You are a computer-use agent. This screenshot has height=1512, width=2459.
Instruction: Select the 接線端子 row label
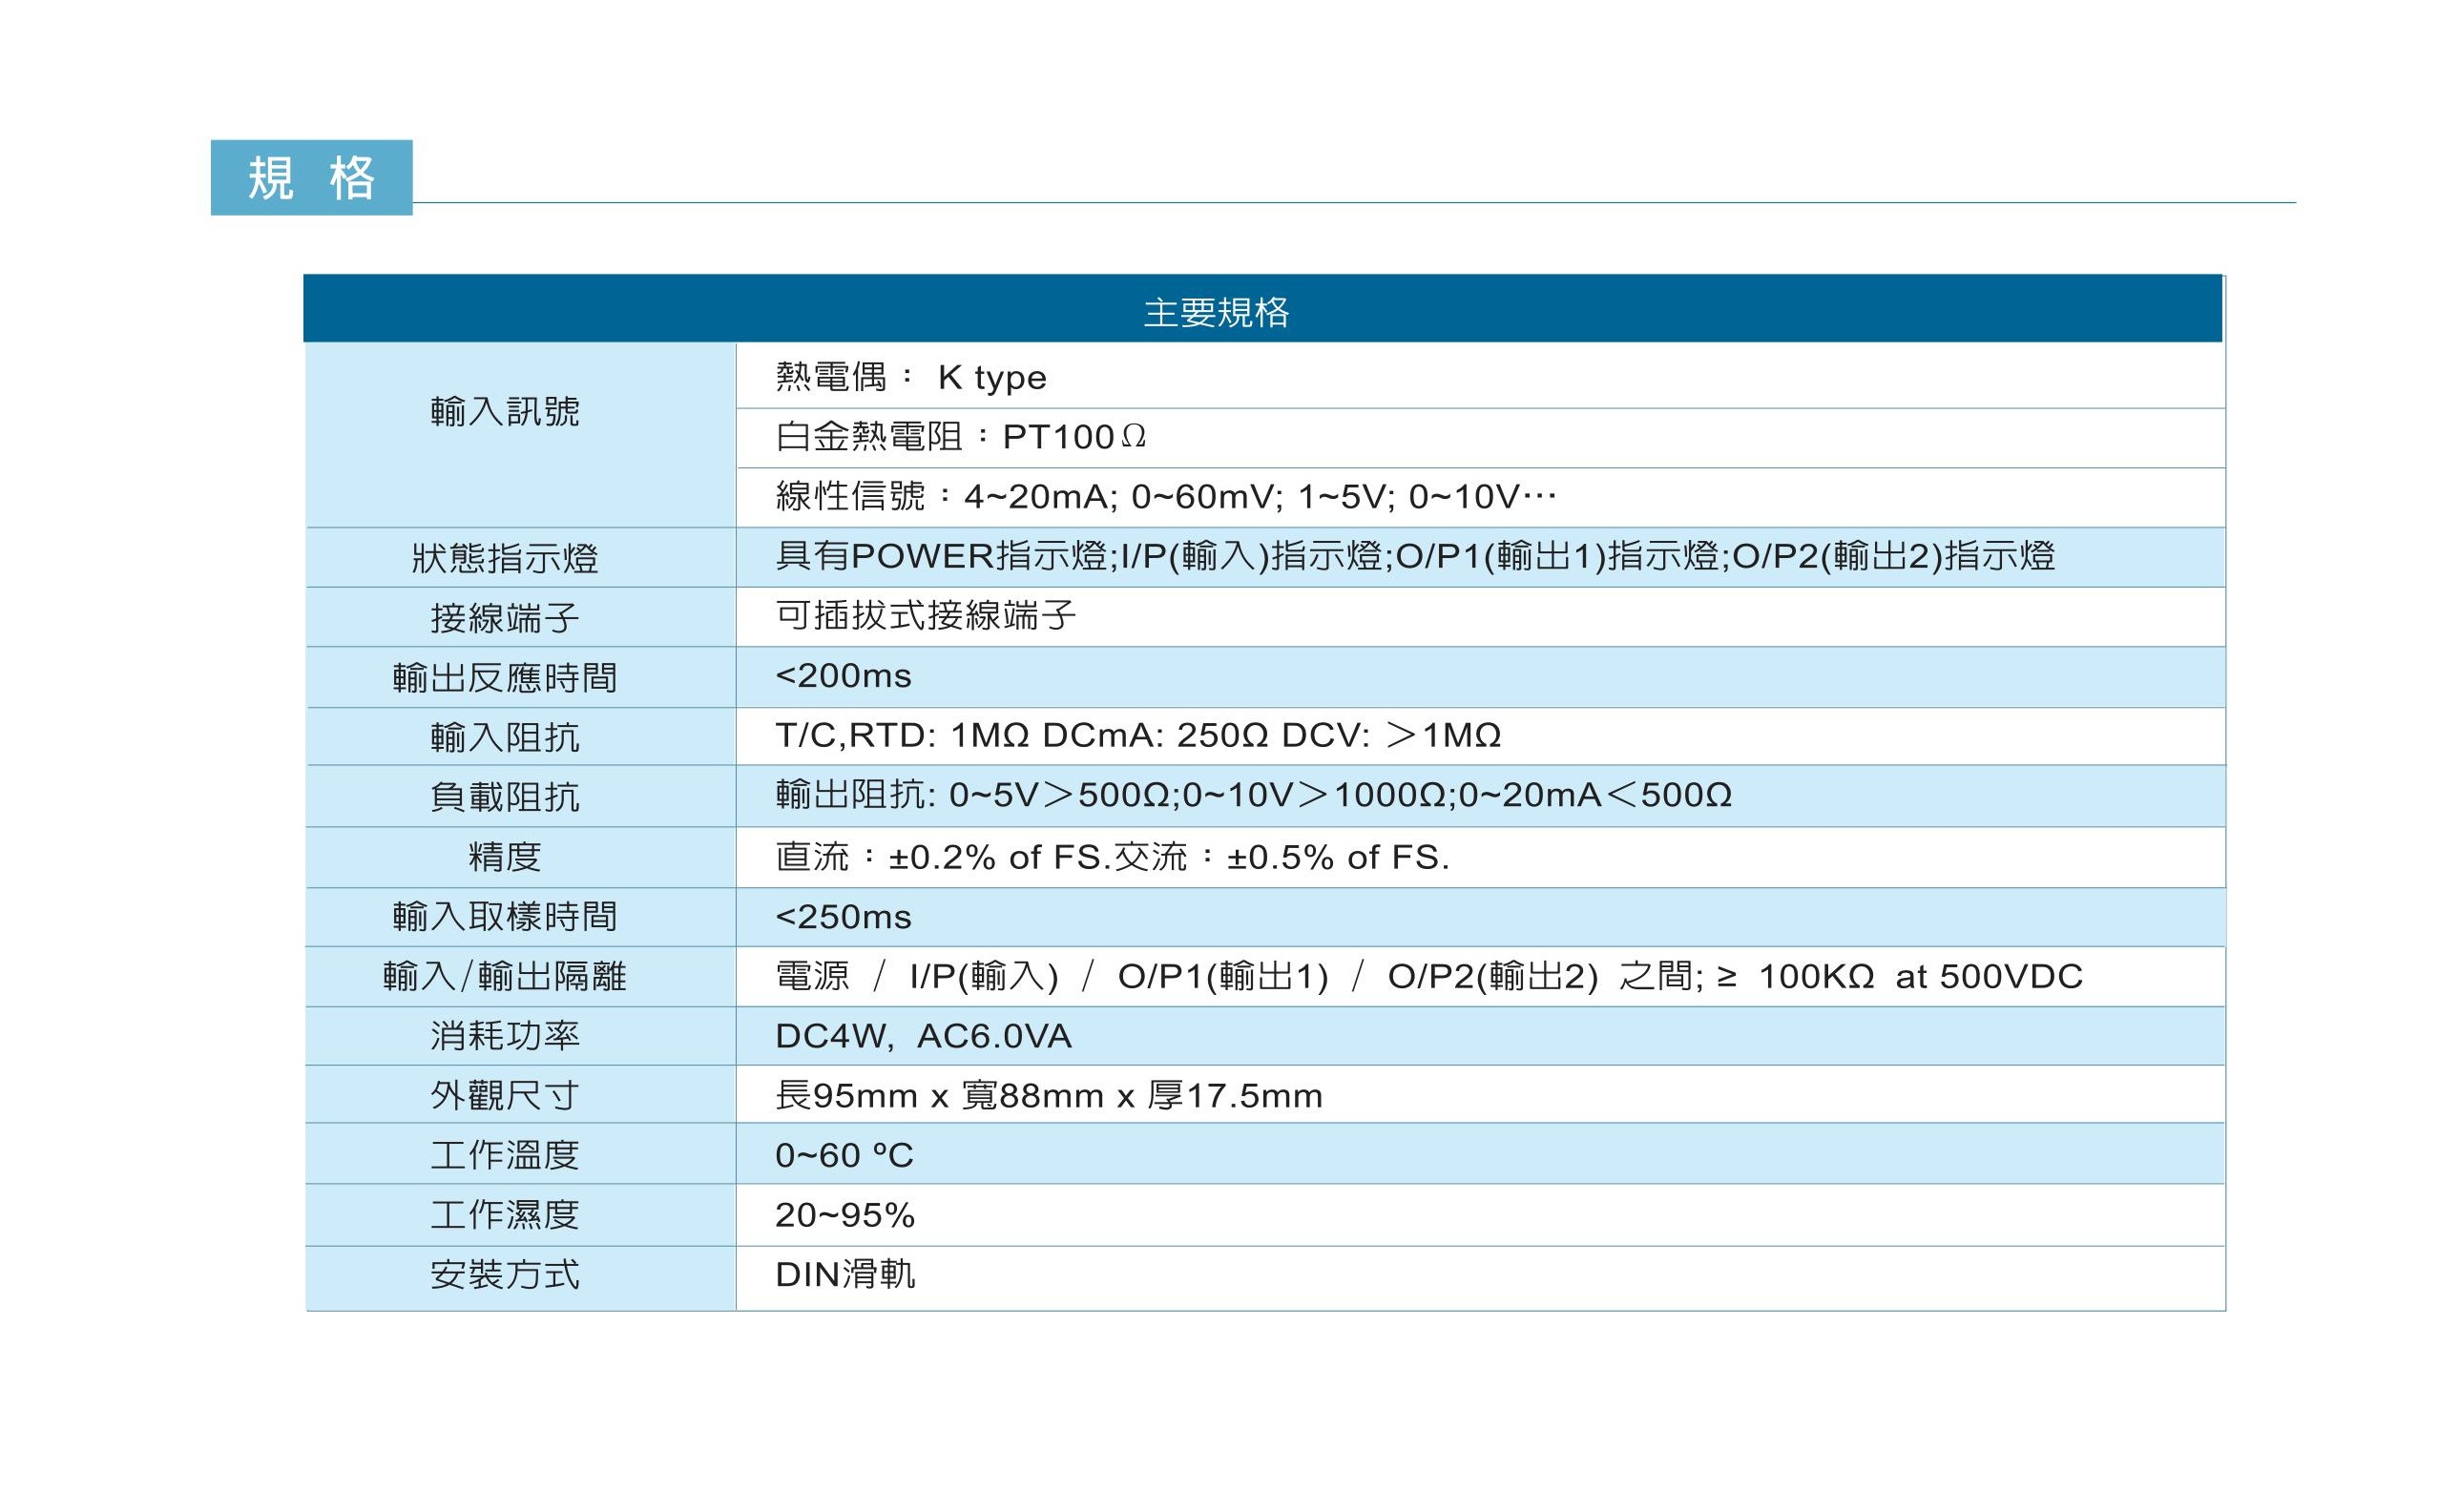505,618
